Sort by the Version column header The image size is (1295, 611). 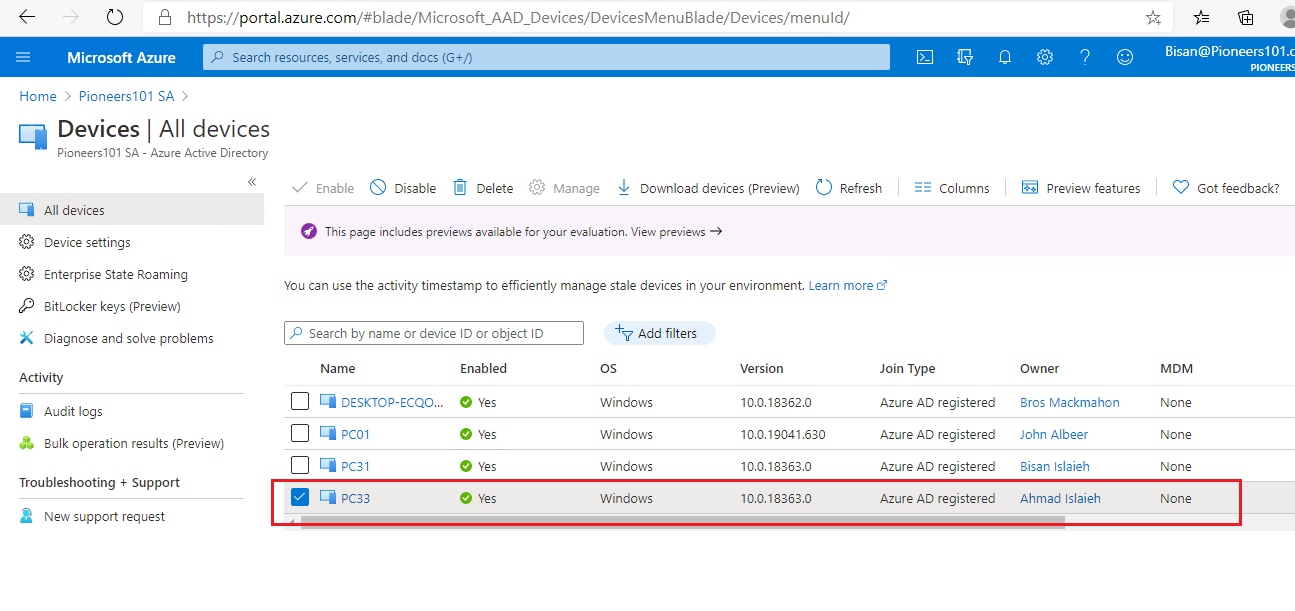[762, 368]
